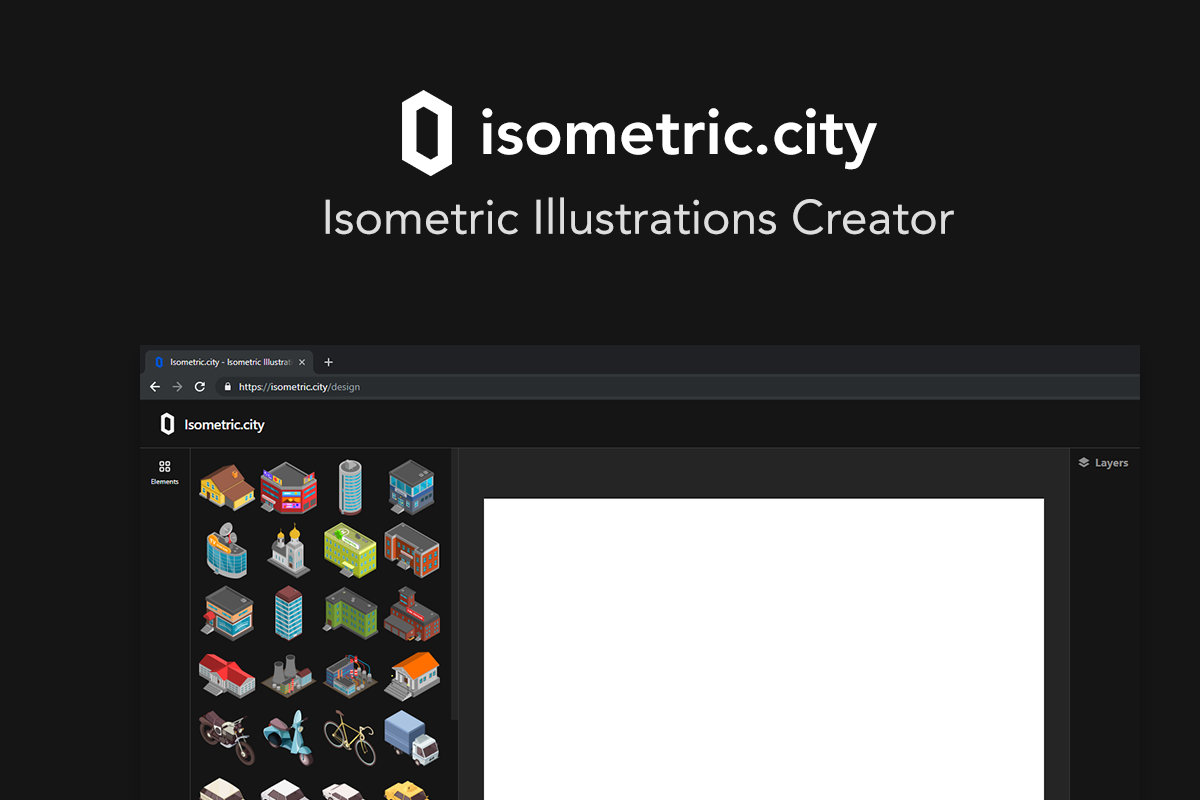
Task: Close the Isometric.city browser tab
Action: click(302, 362)
